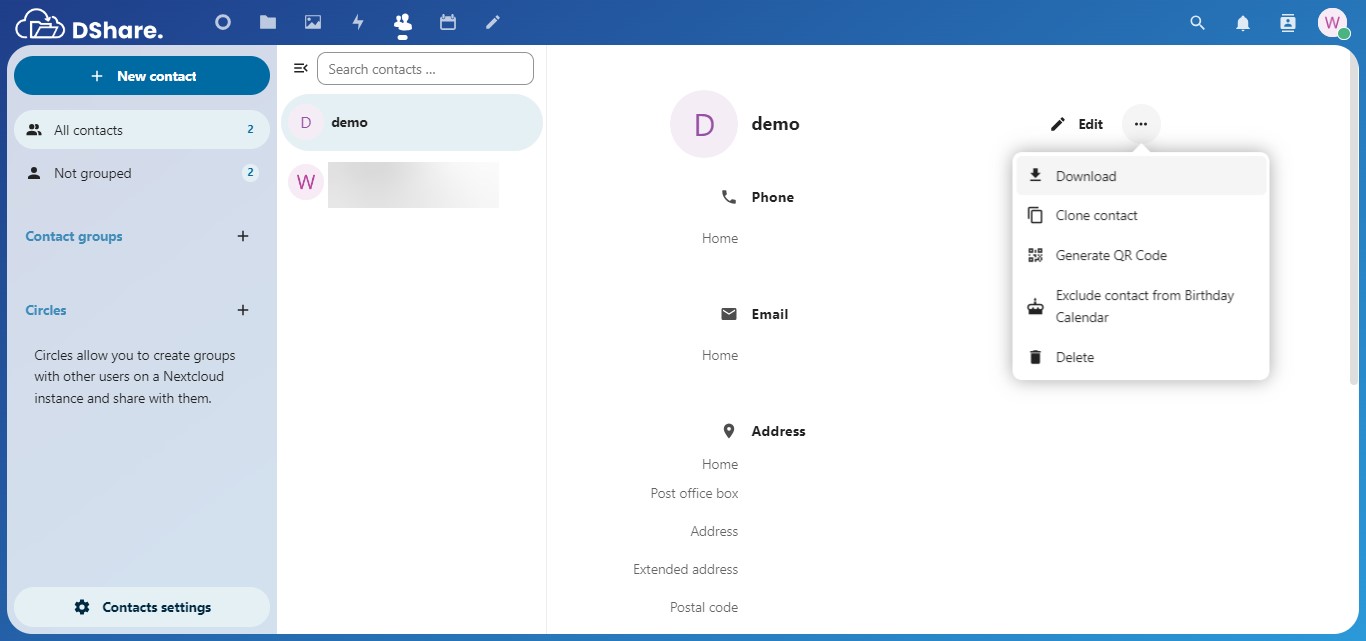The image size is (1366, 641).
Task: Open the Activity lightning bolt icon
Action: pyautogui.click(x=358, y=22)
